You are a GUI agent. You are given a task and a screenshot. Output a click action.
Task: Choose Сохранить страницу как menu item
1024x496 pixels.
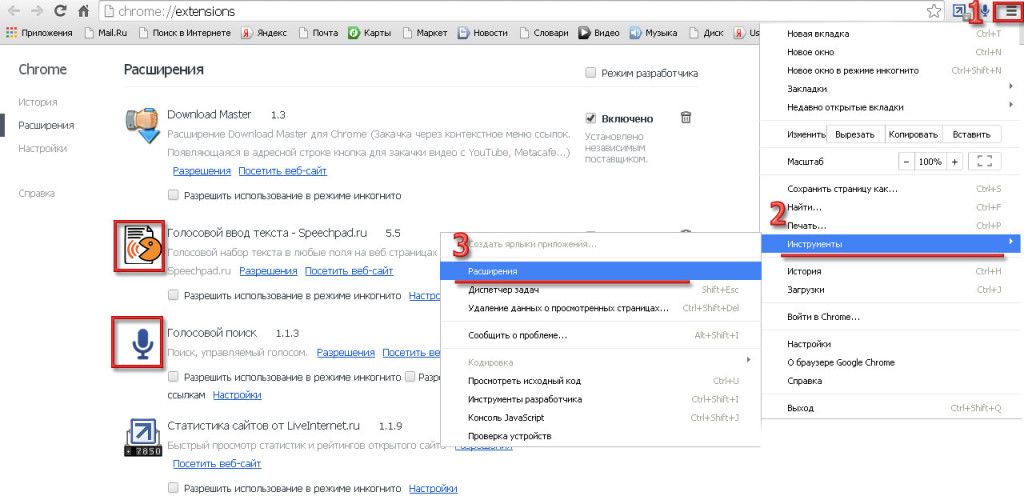pos(891,189)
